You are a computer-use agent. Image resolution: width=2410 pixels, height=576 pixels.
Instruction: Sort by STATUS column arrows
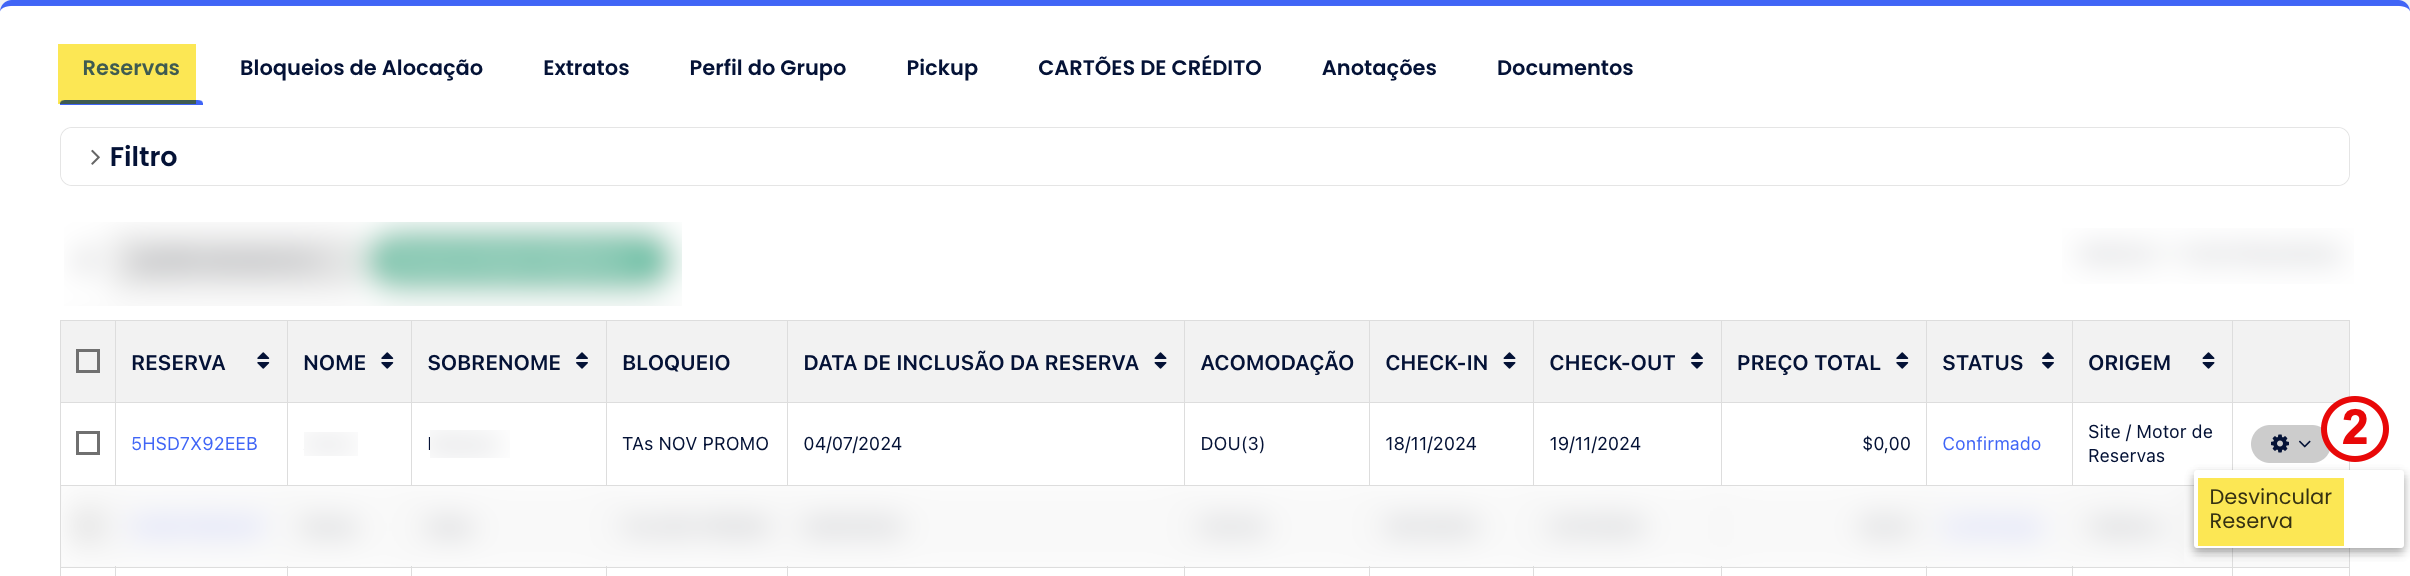point(2048,361)
